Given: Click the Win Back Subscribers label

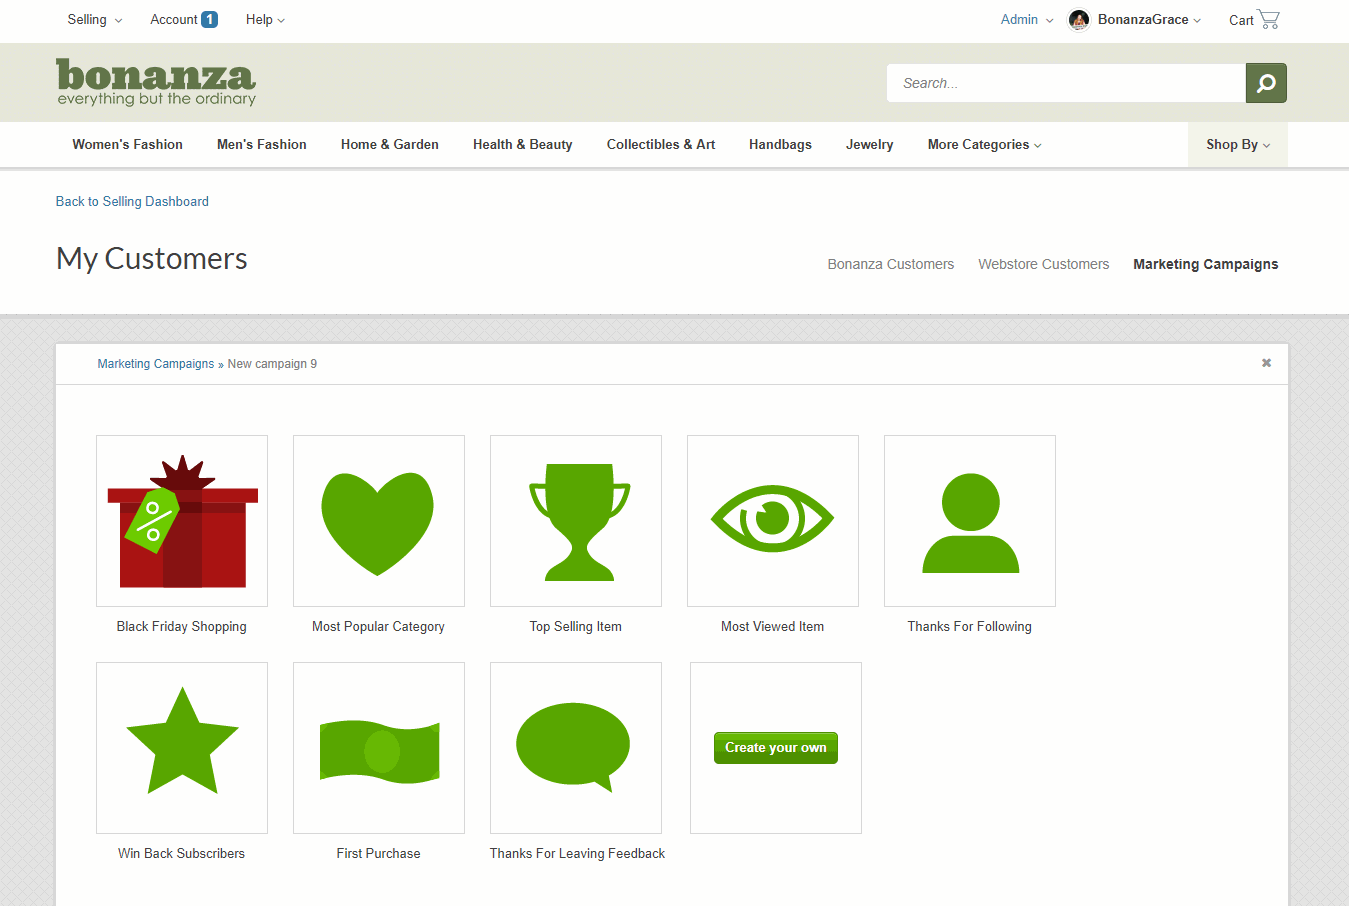Looking at the screenshot, I should pyautogui.click(x=181, y=853).
